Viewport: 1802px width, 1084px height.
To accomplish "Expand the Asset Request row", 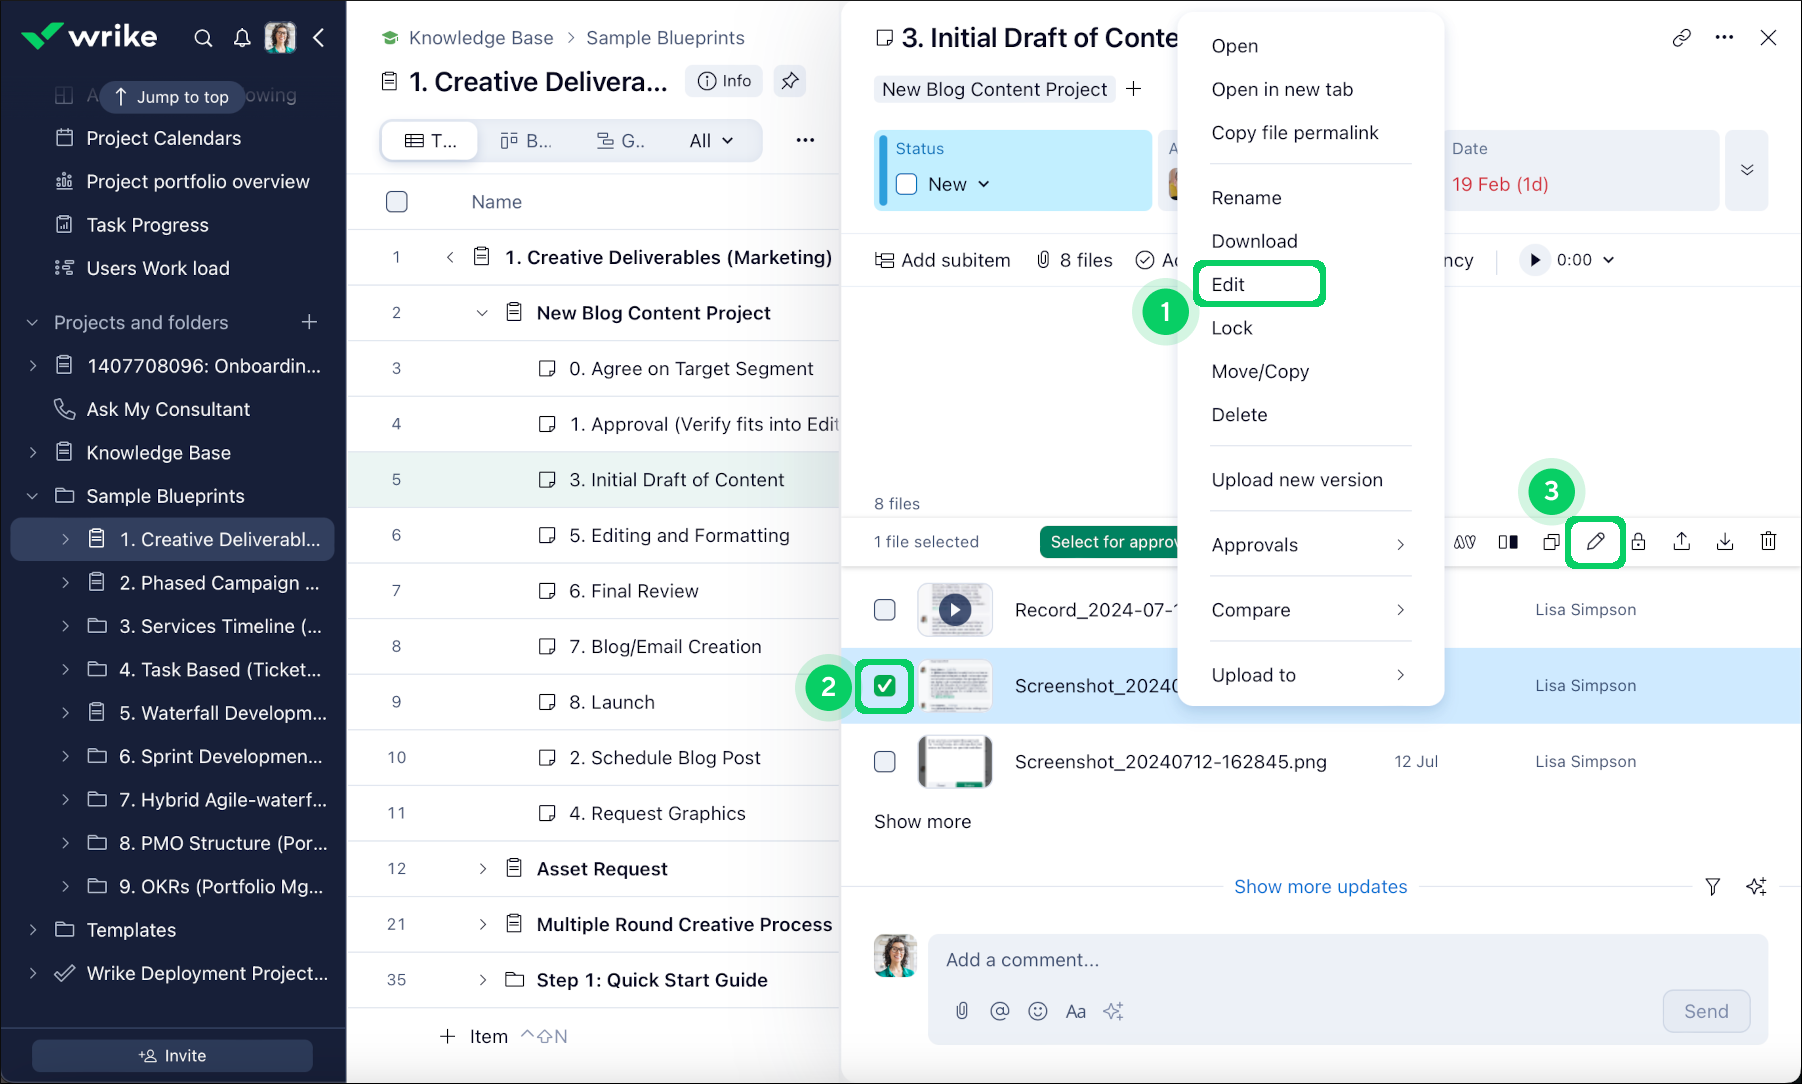I will point(482,869).
